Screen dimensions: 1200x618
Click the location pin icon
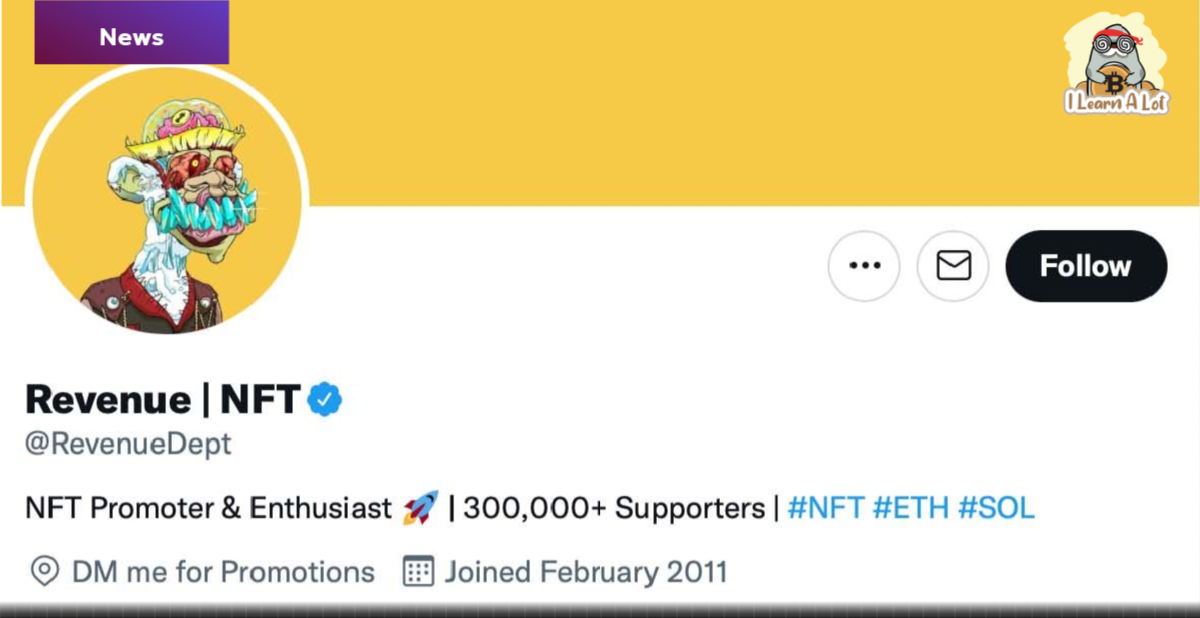point(44,572)
